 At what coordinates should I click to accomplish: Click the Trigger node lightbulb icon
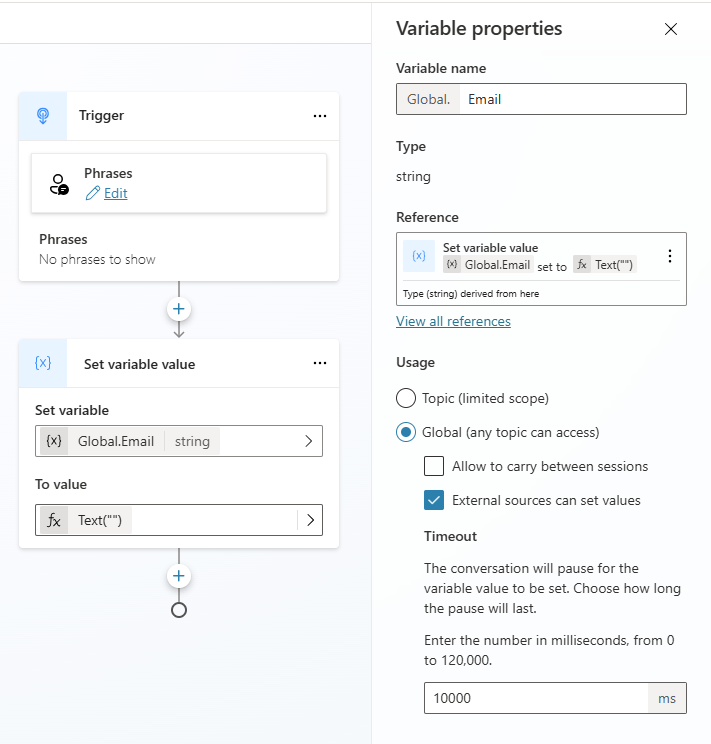[x=43, y=116]
